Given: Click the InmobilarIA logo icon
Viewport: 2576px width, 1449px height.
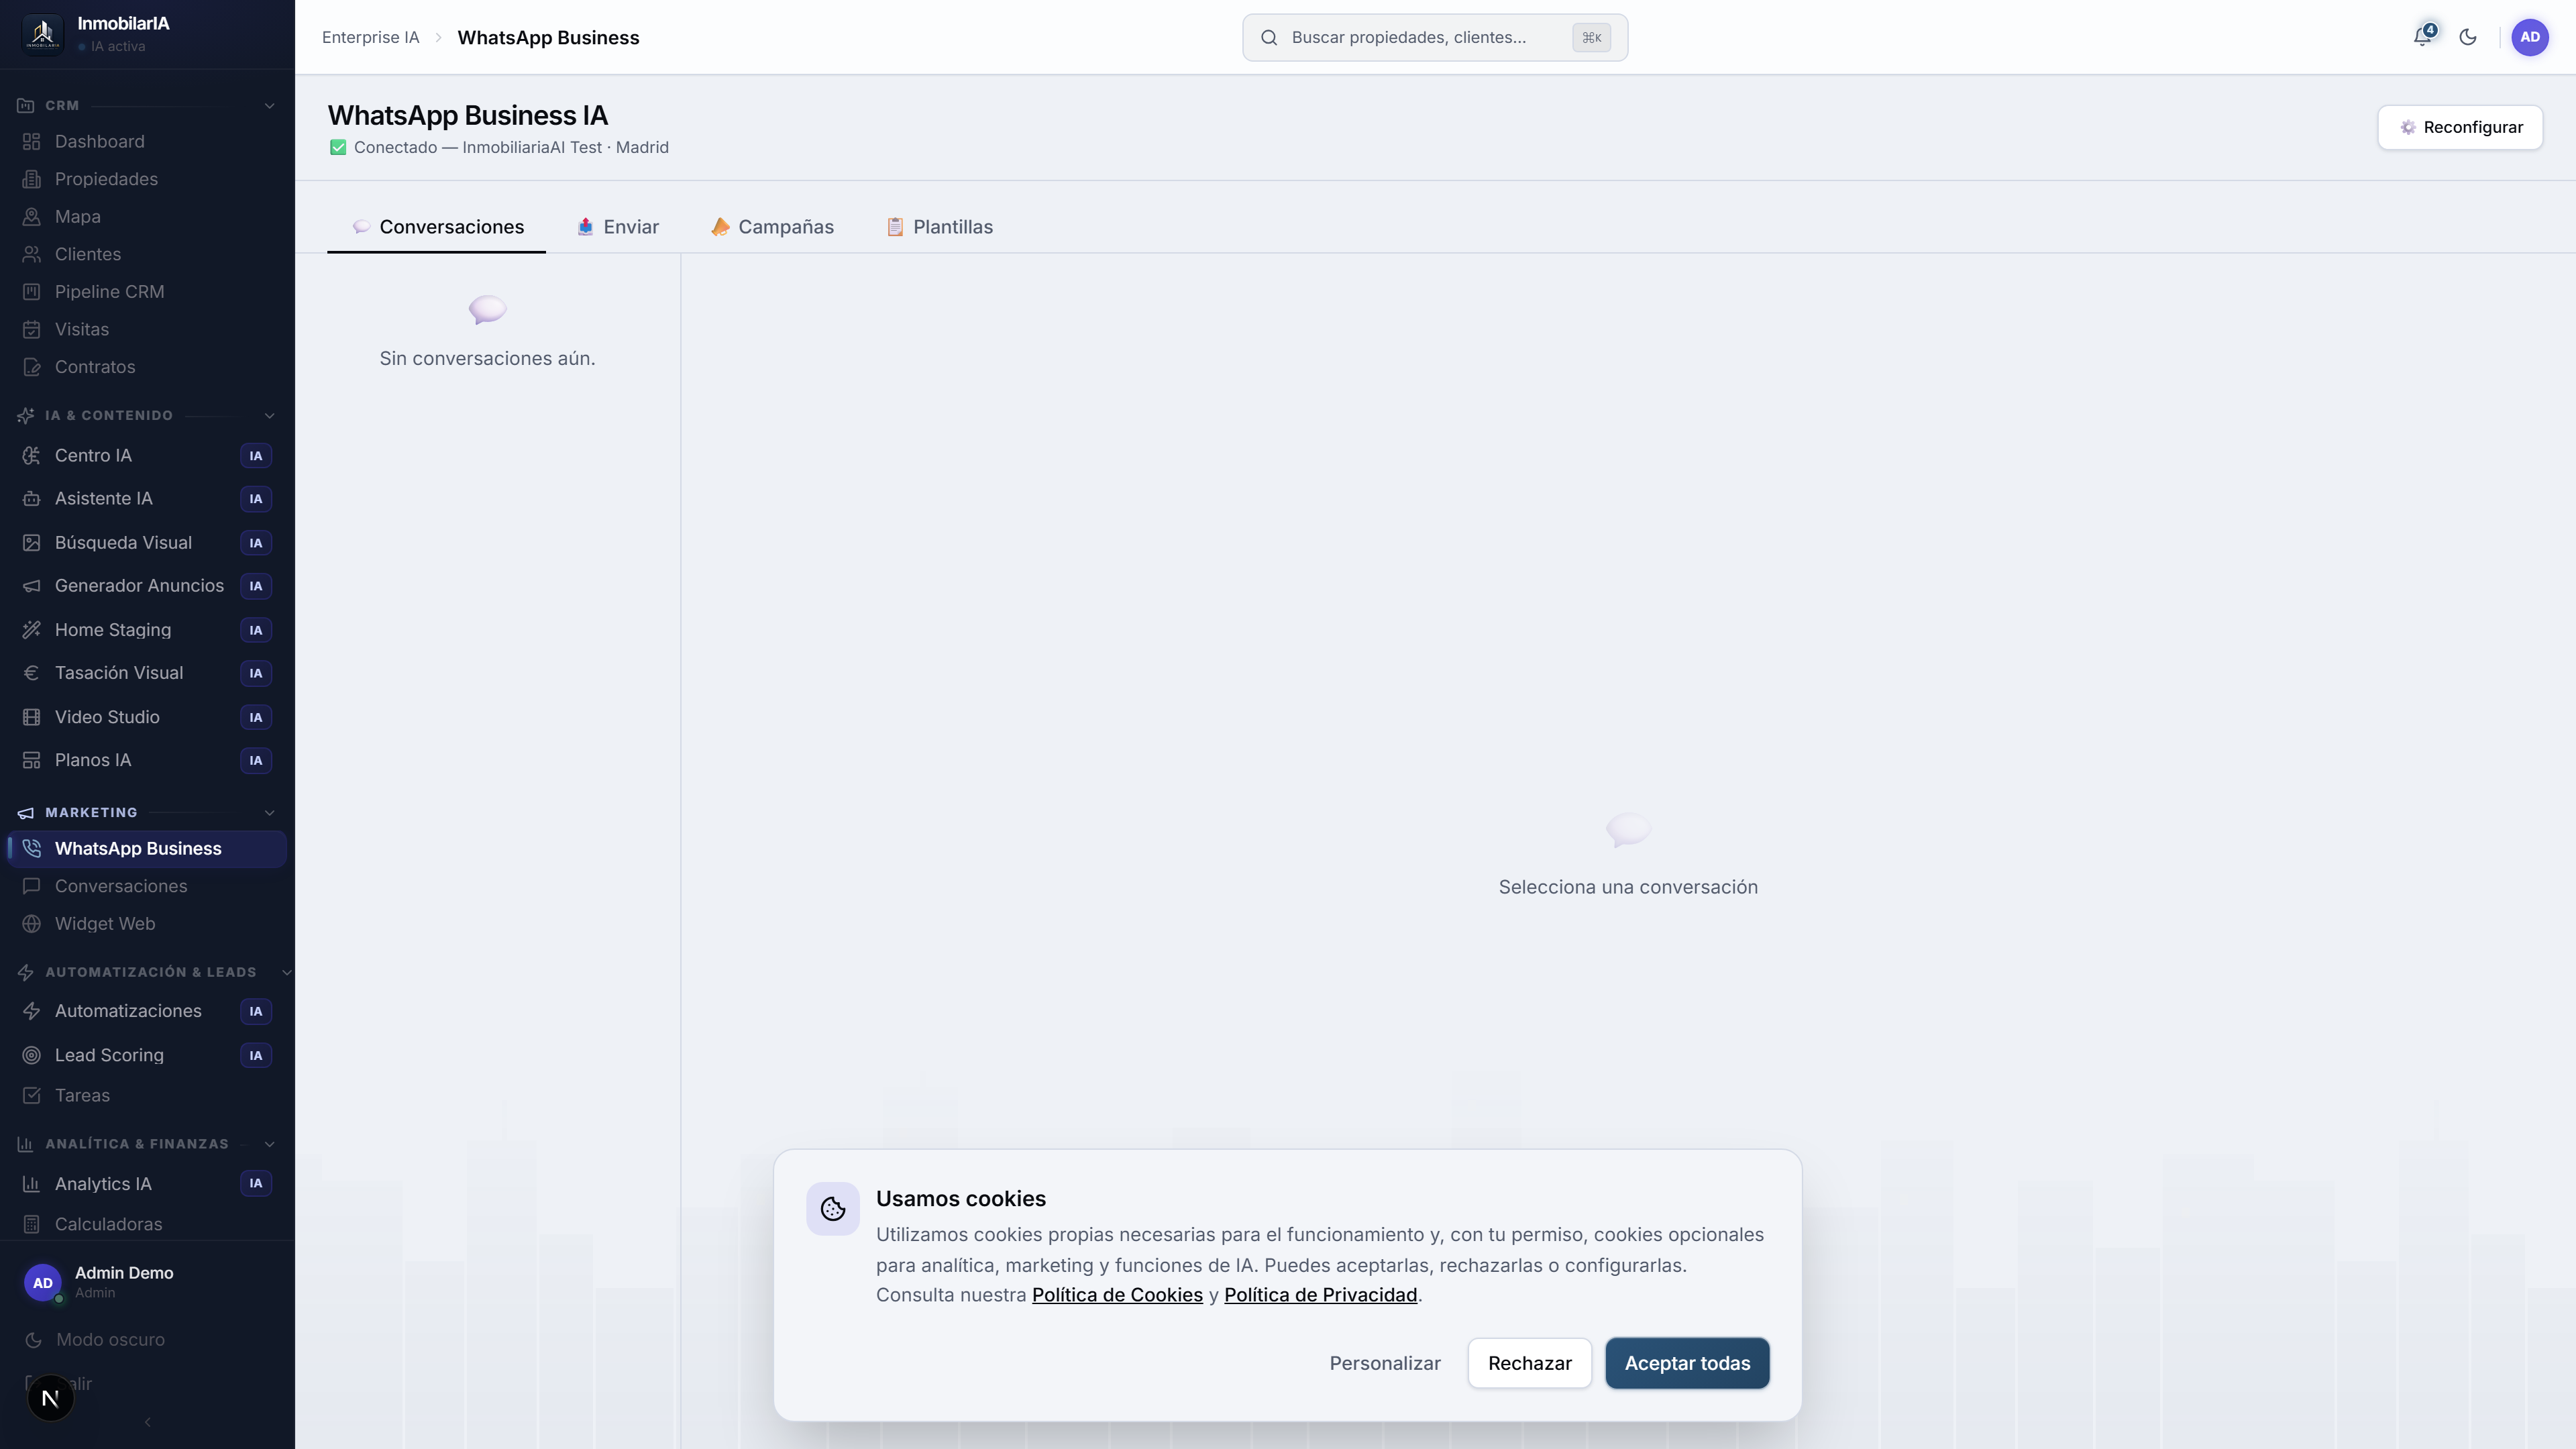Looking at the screenshot, I should 42,34.
